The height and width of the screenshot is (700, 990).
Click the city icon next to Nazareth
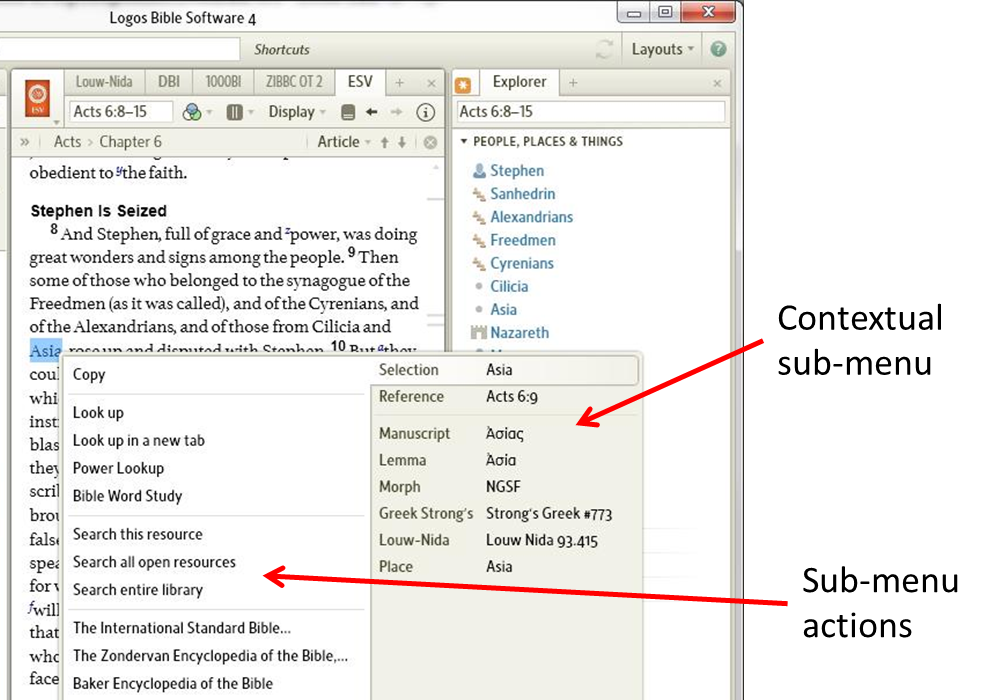tap(479, 332)
